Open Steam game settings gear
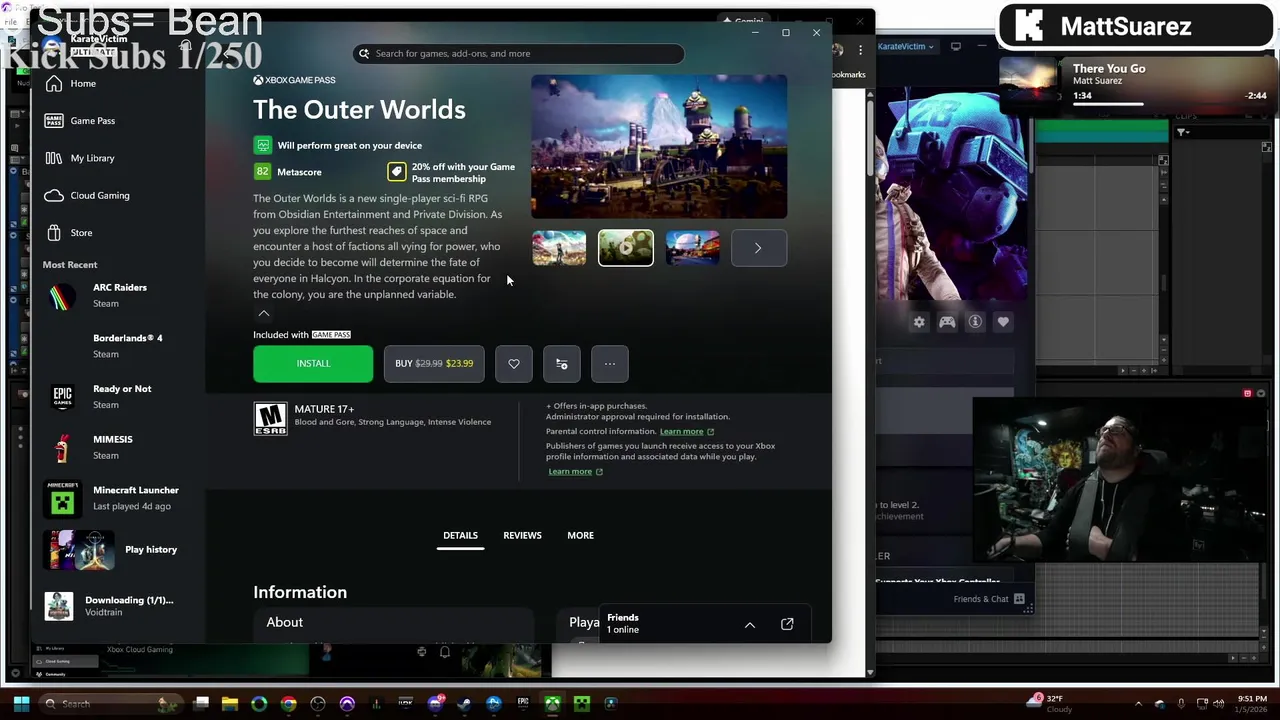Viewport: 1280px width, 720px height. click(919, 322)
